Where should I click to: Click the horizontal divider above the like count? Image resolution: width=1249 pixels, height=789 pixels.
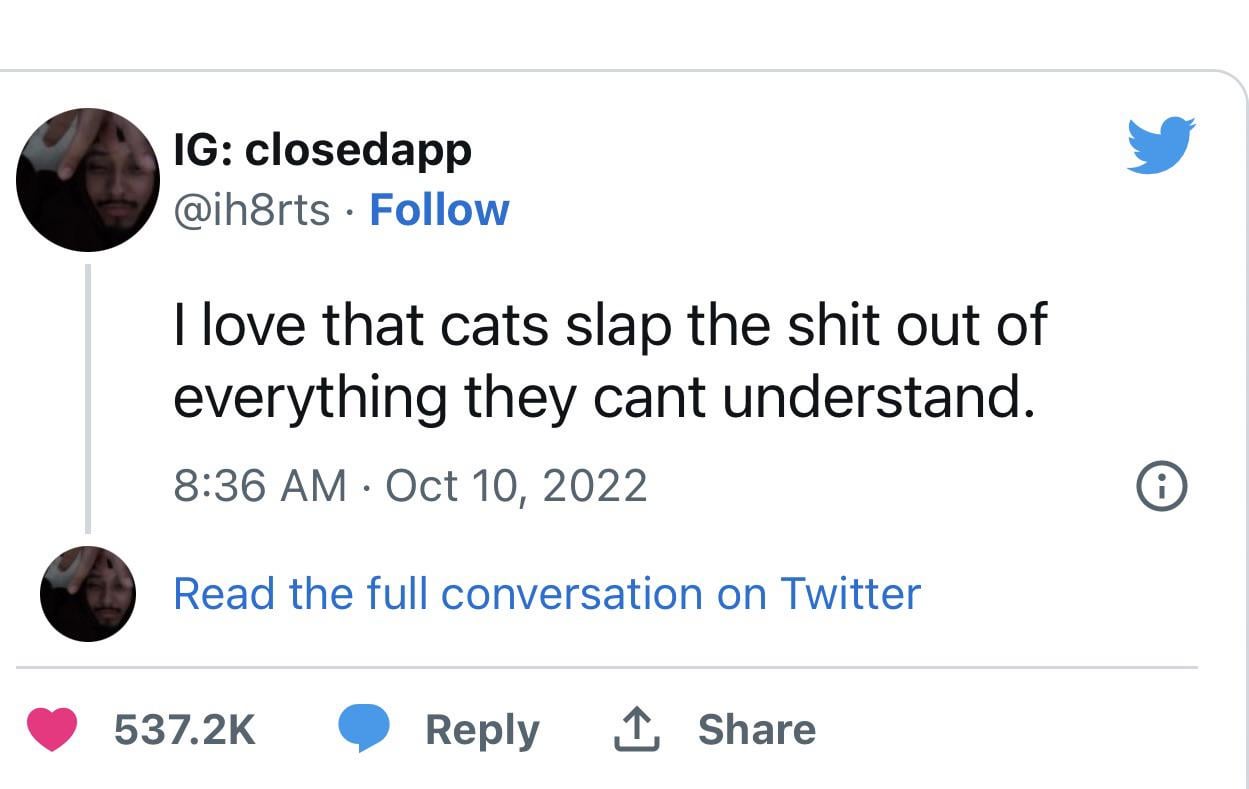(x=606, y=666)
